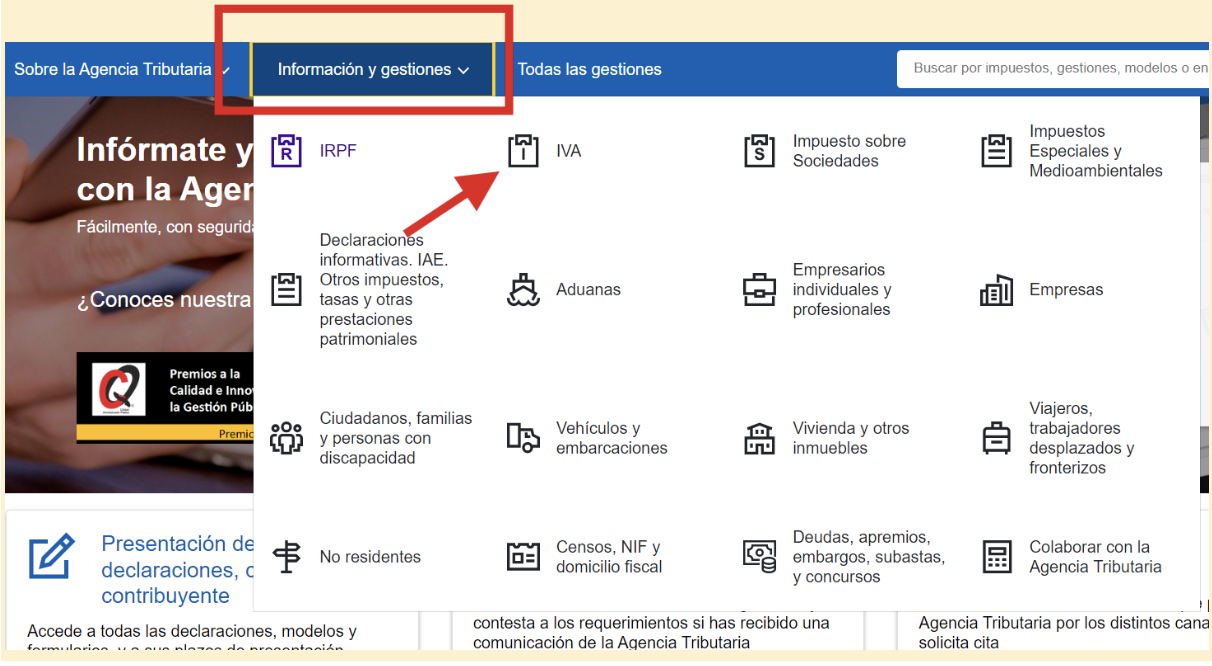Click the Impuesto sobre Sociedades icon

pyautogui.click(x=760, y=151)
